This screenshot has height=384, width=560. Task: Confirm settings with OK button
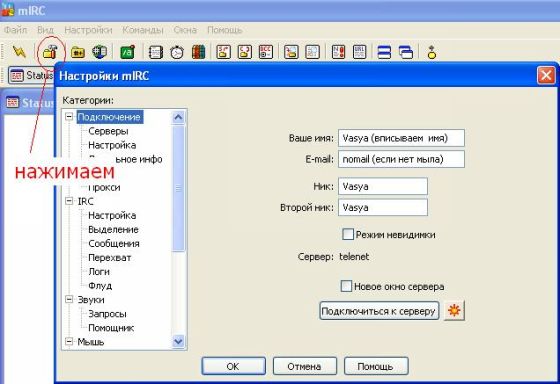coord(233,366)
